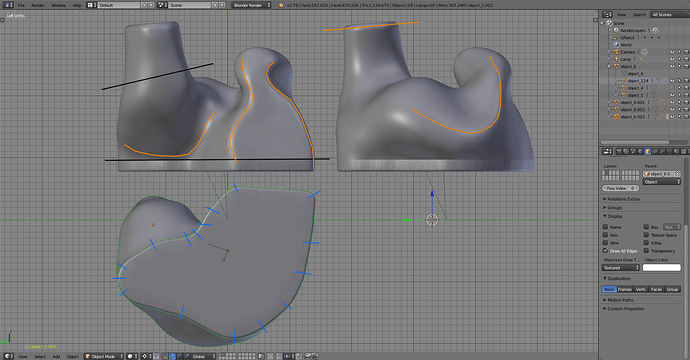The height and width of the screenshot is (360, 690).
Task: Switch to the Modifiers wrench tab icon
Action: 662,151
